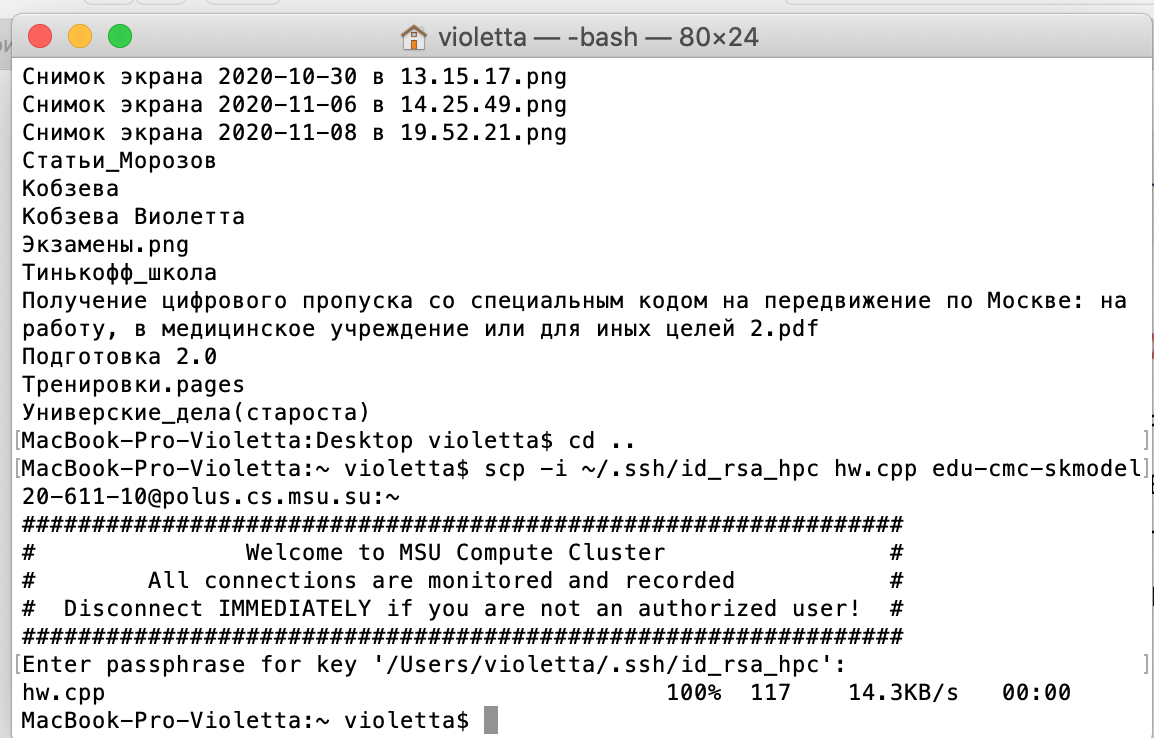Image resolution: width=1154 pixels, height=738 pixels.
Task: Click the '14.3KB/s' transfer speed text
Action: pyautogui.click(x=903, y=692)
